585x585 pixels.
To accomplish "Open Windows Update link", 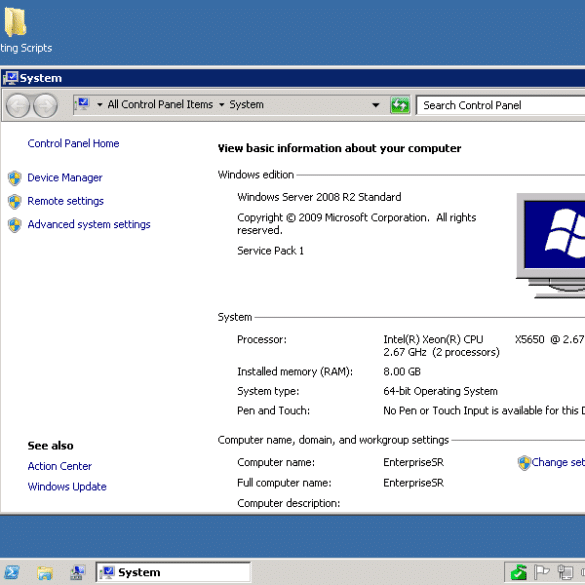I will (x=67, y=487).
